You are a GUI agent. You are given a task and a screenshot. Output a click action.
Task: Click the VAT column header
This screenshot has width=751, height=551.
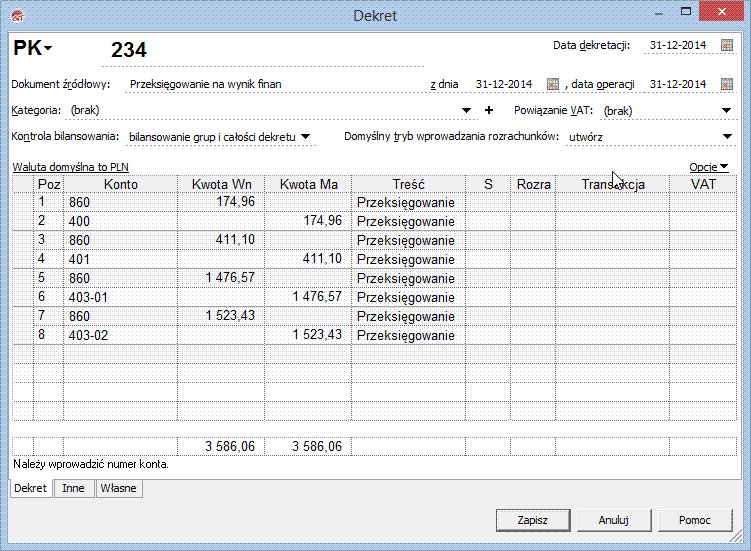703,184
